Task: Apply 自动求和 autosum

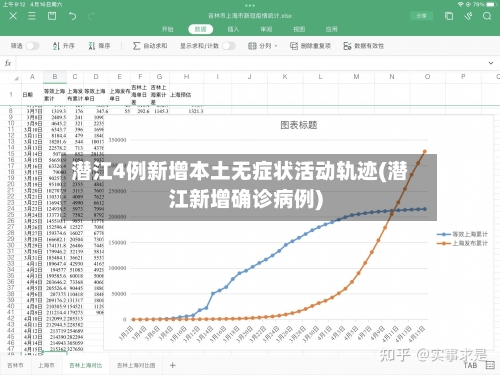Action: point(150,46)
